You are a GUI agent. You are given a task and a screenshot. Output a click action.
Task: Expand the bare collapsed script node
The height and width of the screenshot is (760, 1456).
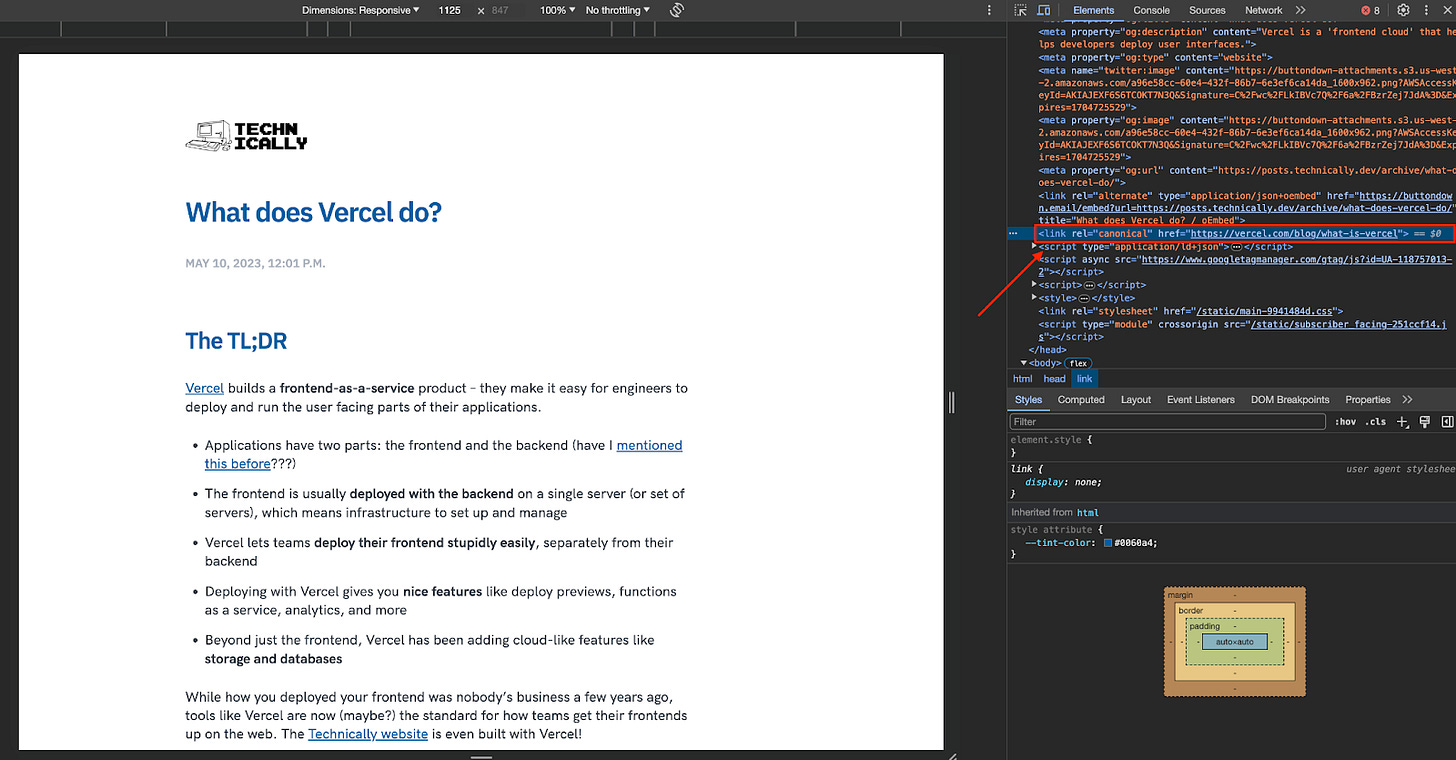point(1035,285)
